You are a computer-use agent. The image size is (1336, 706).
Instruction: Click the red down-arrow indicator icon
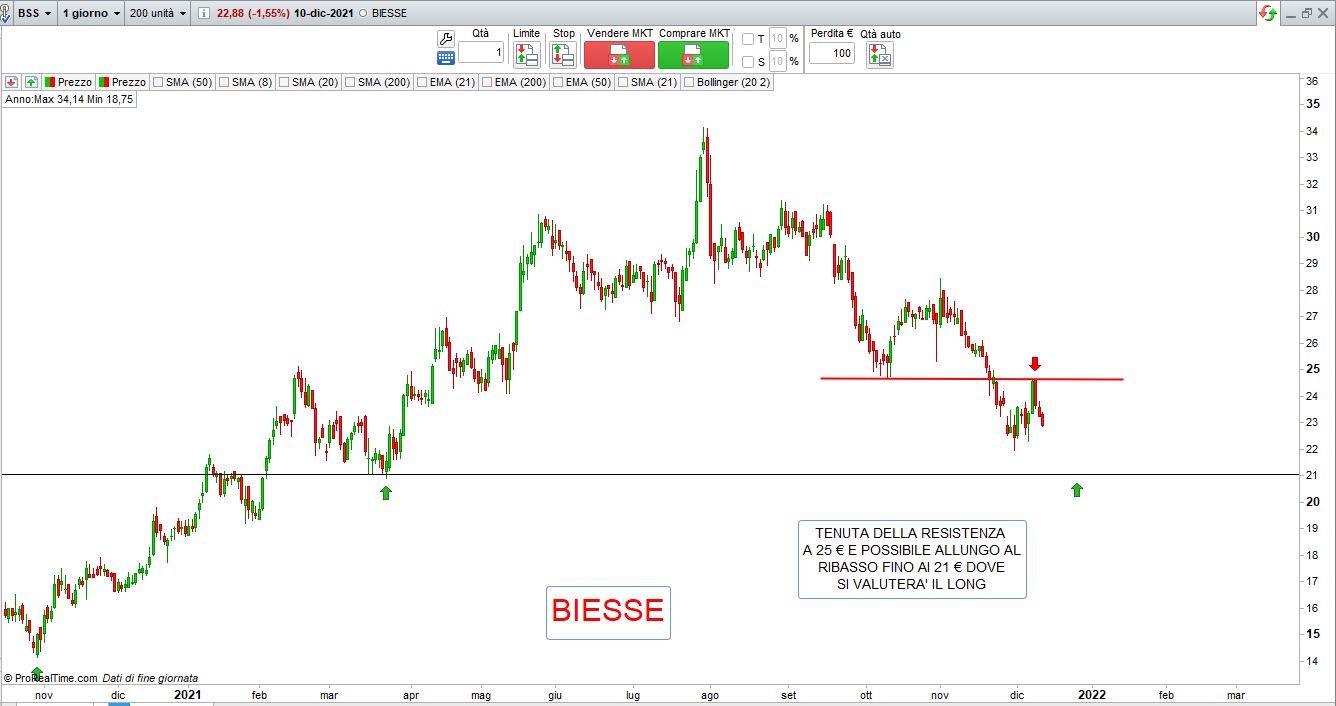(12, 82)
